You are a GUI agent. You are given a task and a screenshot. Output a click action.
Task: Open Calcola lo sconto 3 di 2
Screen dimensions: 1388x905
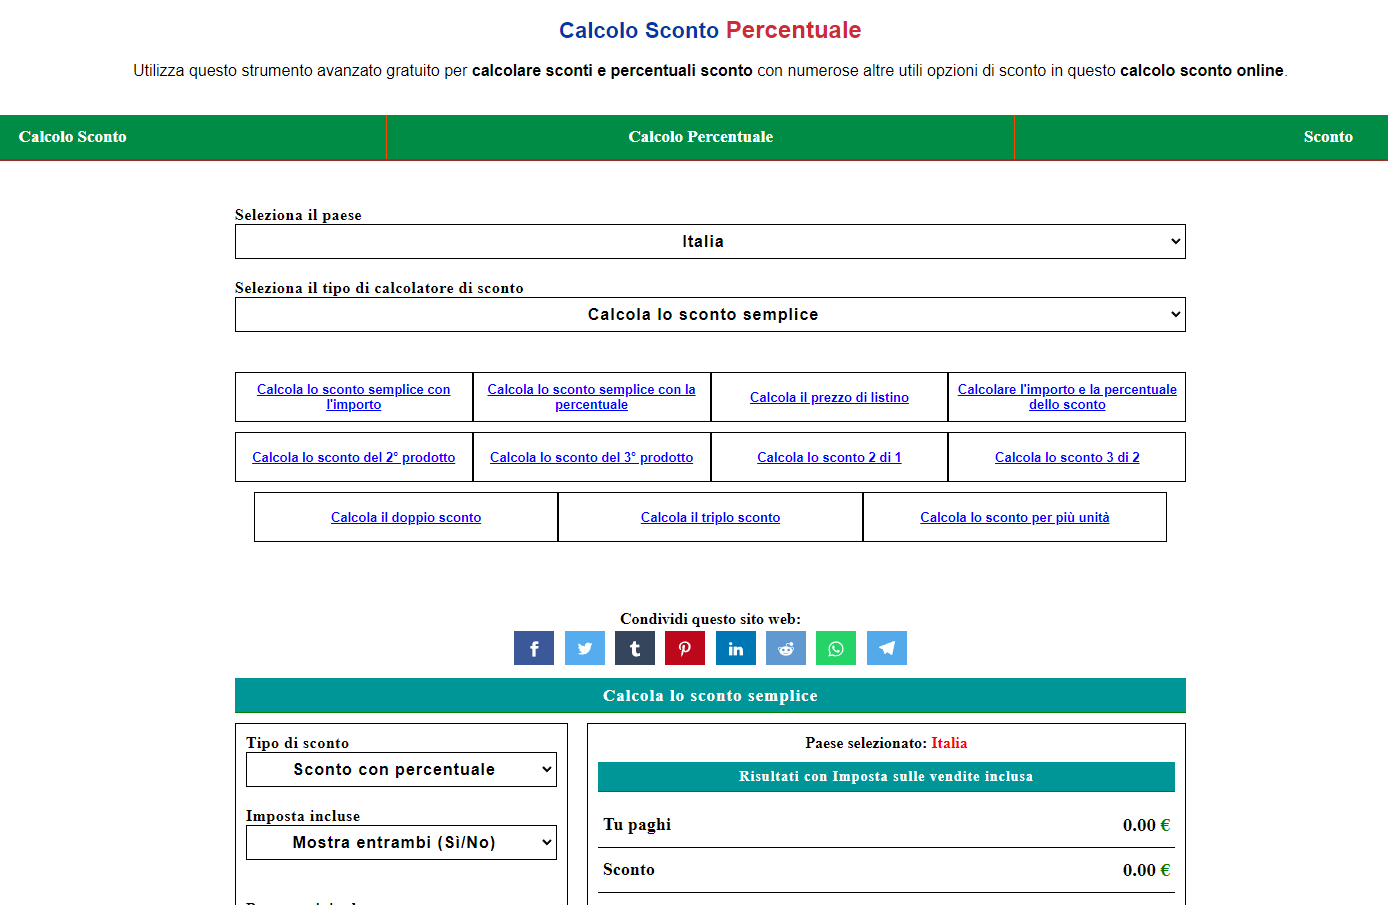[x=1067, y=457]
